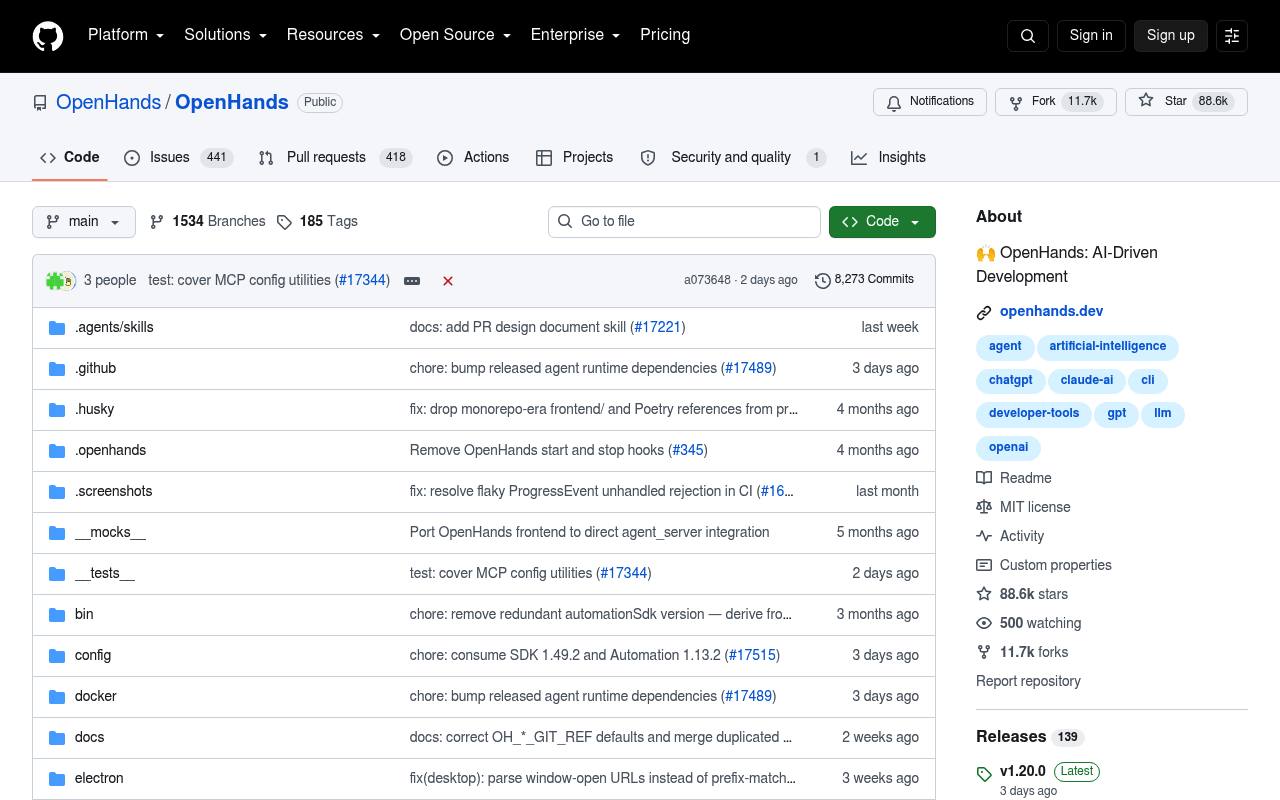1280x800 pixels.
Task: Open the Solutions dropdown menu
Action: 225,35
